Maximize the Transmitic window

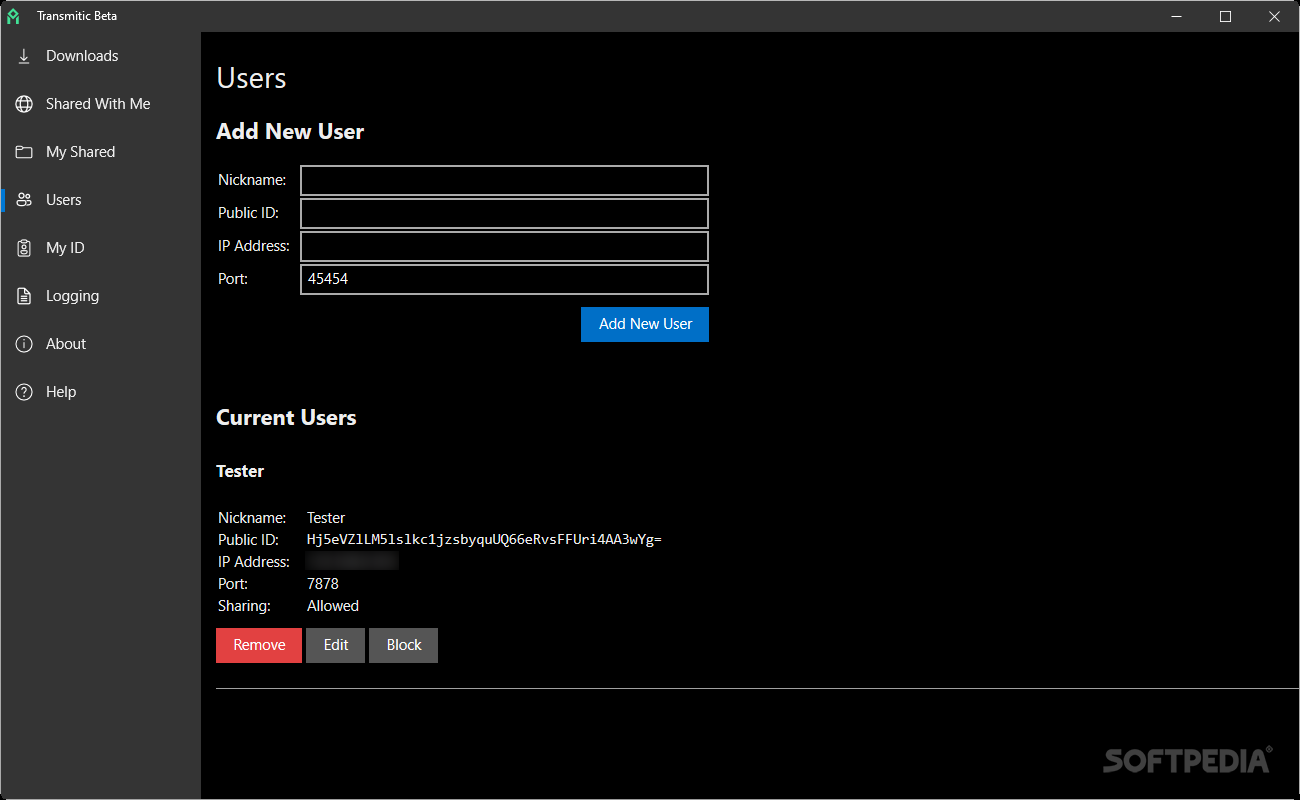click(1225, 16)
